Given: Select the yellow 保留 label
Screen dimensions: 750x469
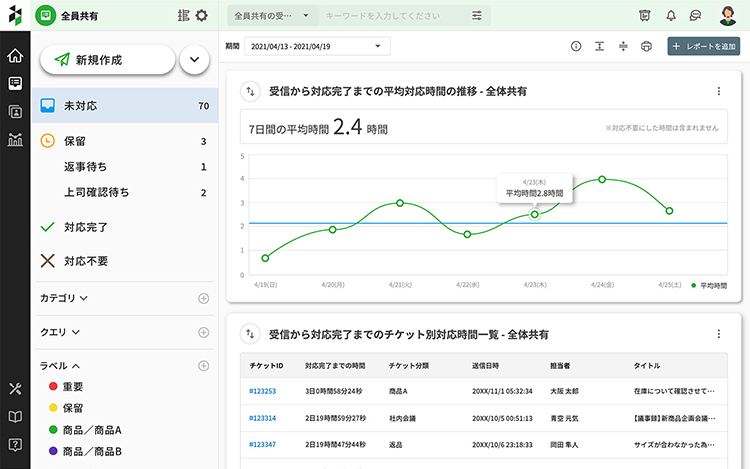Looking at the screenshot, I should pyautogui.click(x=66, y=408).
